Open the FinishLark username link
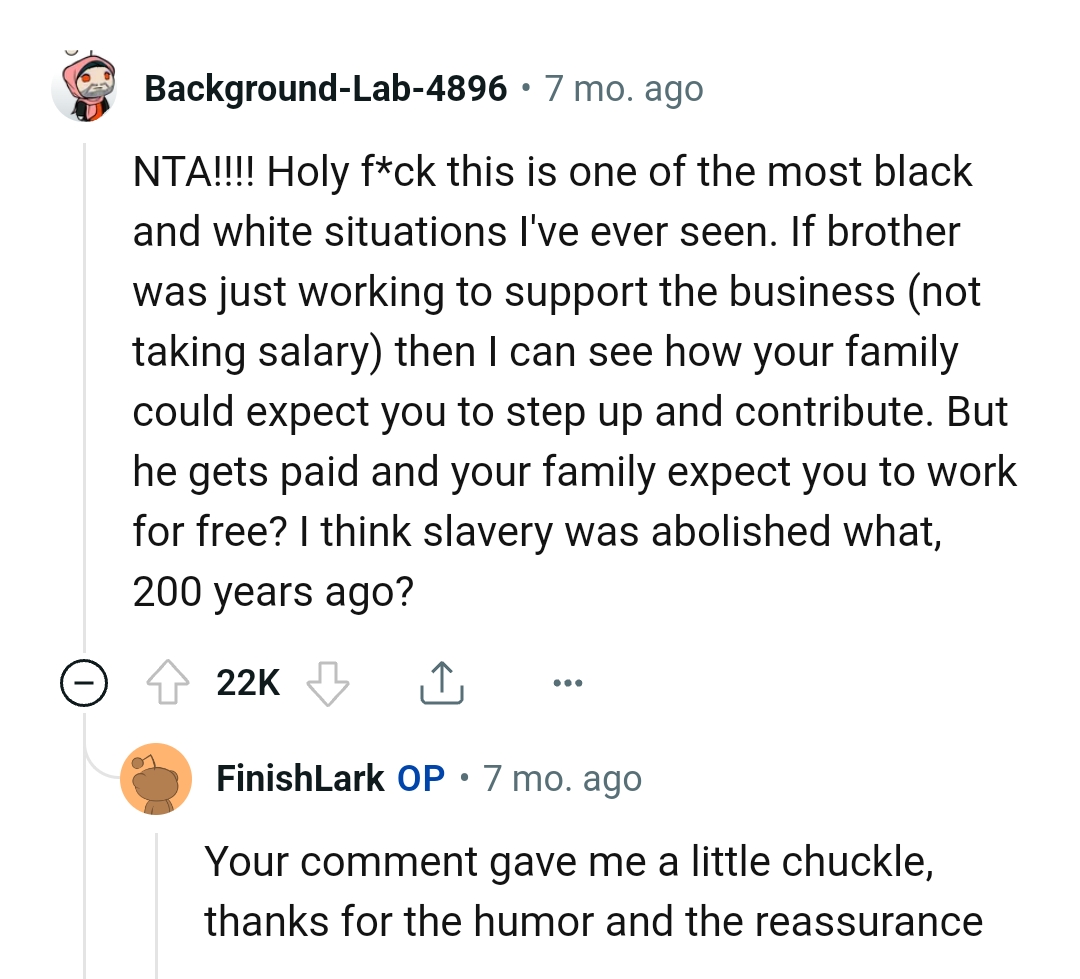 tap(300, 778)
